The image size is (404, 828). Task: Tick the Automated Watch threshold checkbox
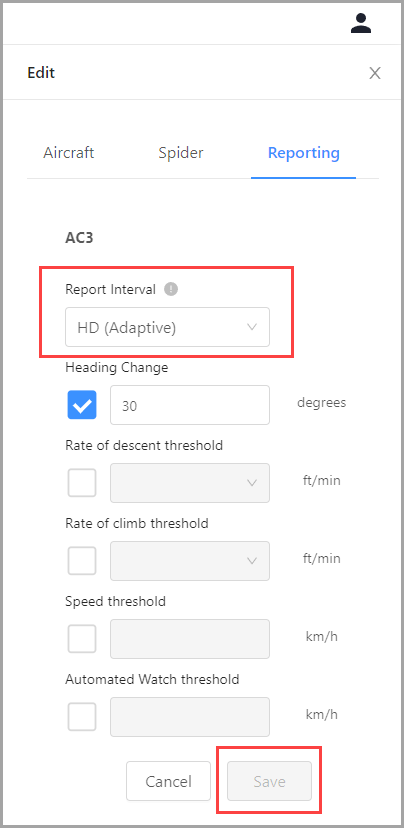point(82,717)
